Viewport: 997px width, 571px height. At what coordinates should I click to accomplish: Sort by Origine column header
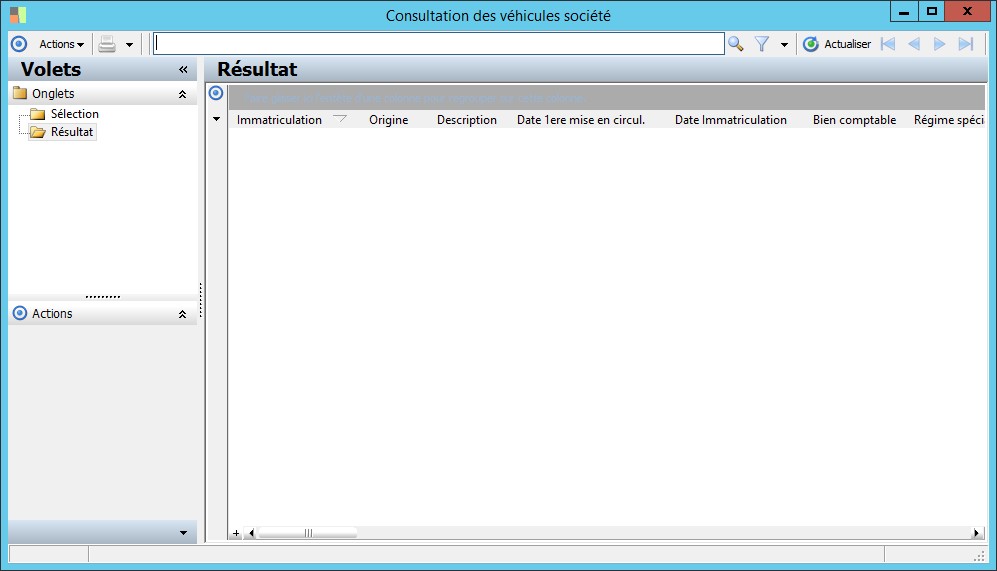388,120
